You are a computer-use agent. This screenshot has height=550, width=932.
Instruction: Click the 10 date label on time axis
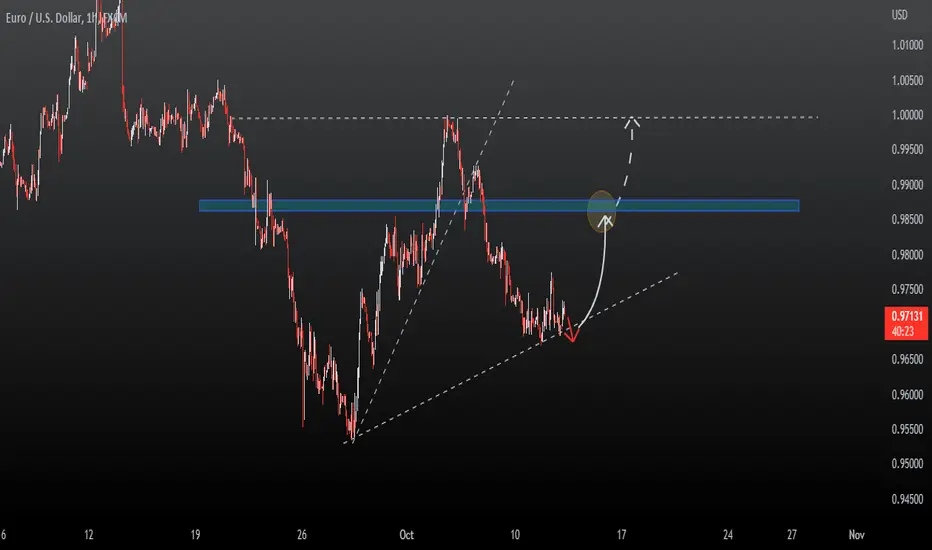click(515, 535)
